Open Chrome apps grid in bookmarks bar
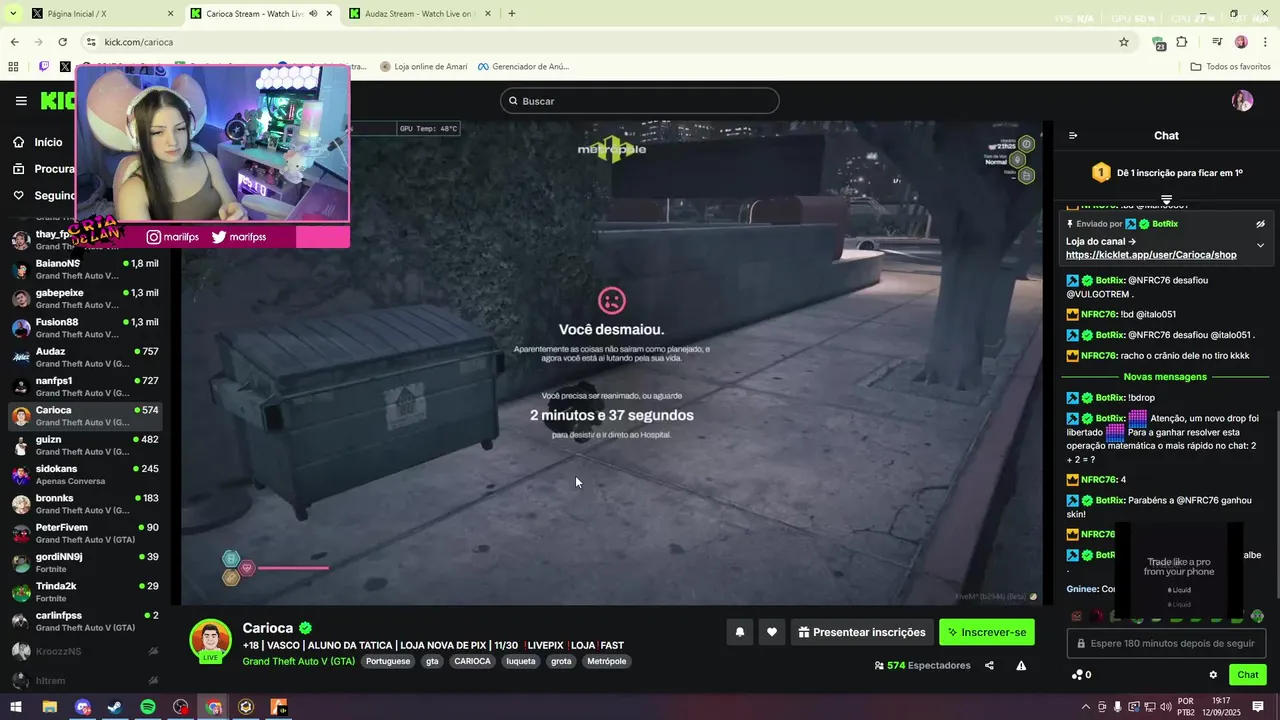Viewport: 1280px width, 720px height. tap(13, 67)
